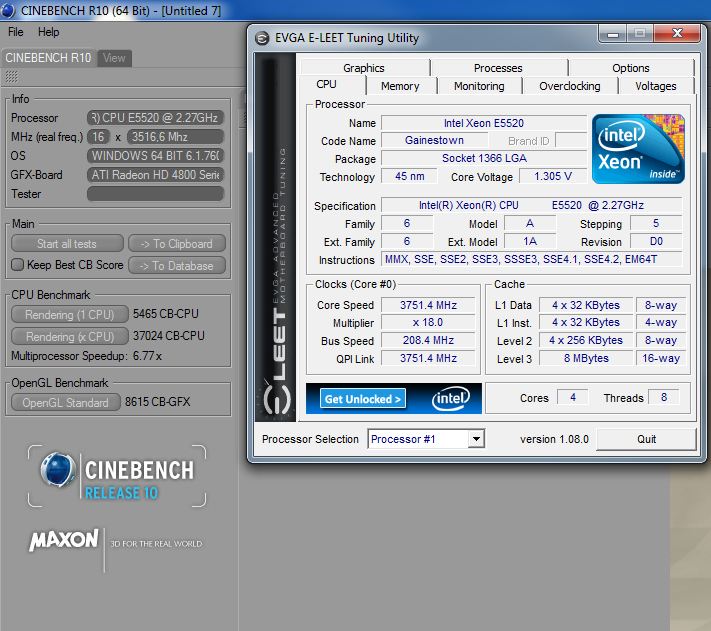The width and height of the screenshot is (711, 631).
Task: Click the Revision value D0
Action: (656, 241)
